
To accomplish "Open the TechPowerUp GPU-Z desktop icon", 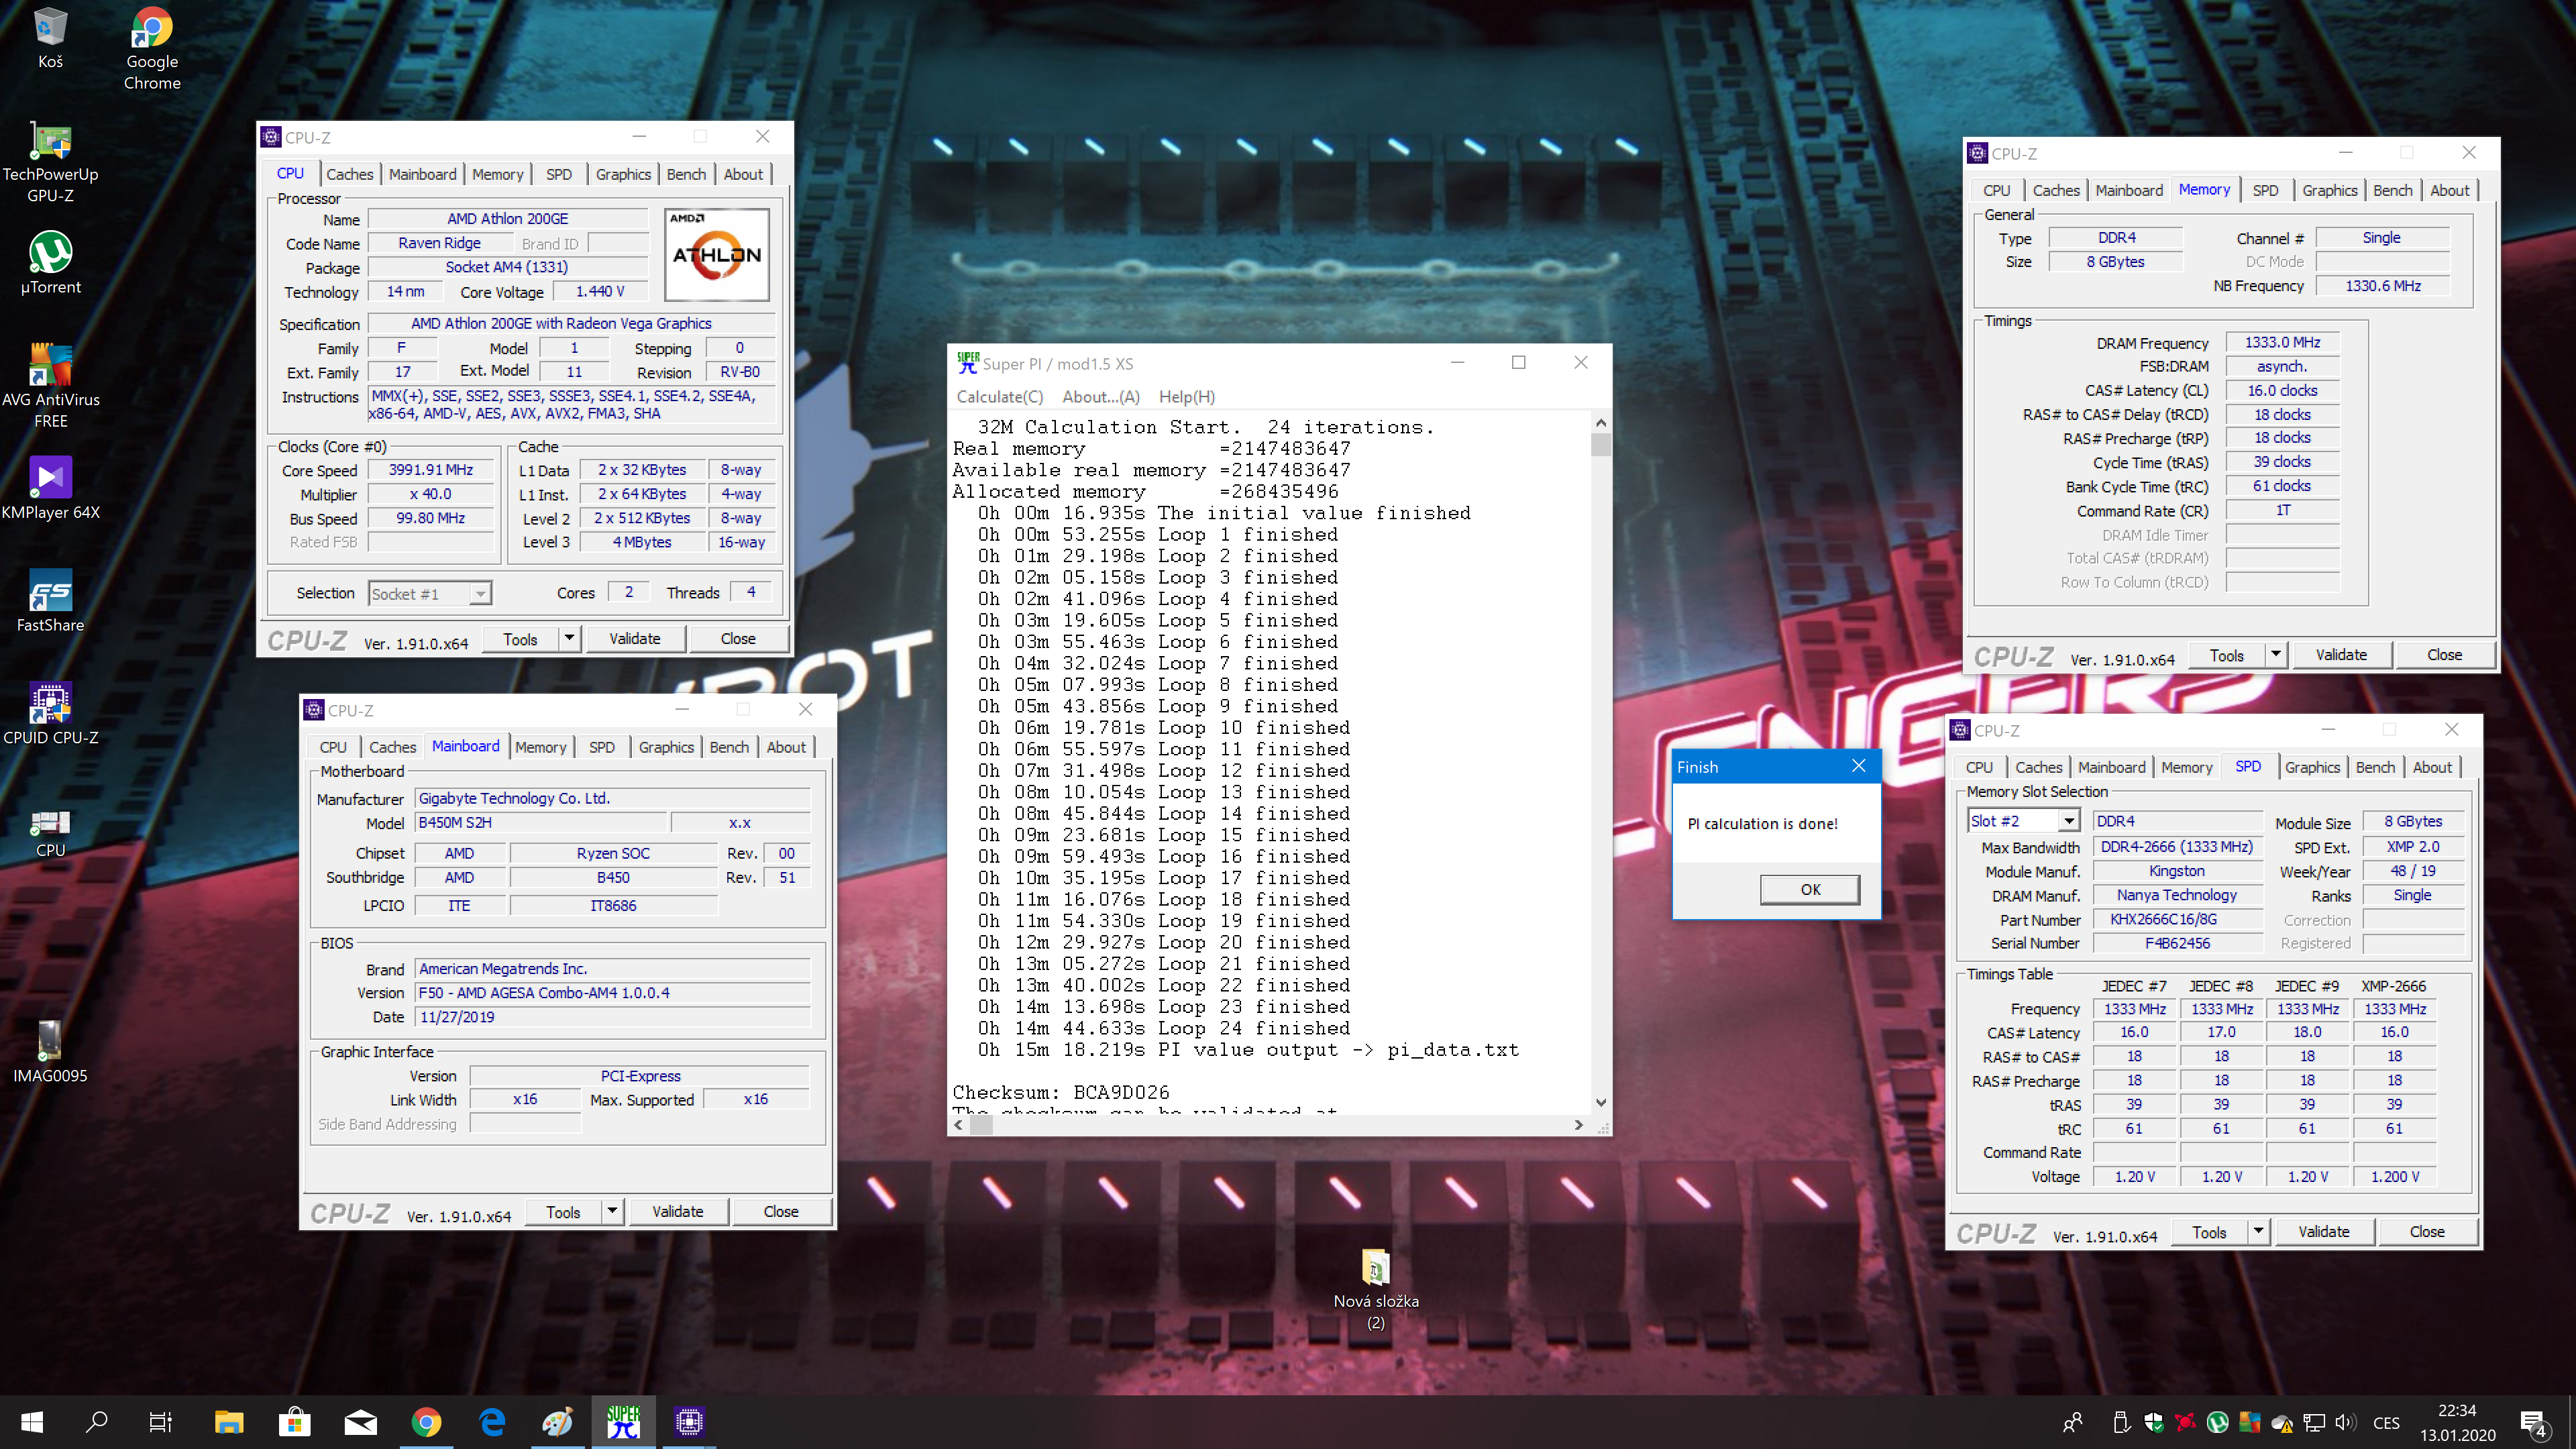I will tap(50, 162).
